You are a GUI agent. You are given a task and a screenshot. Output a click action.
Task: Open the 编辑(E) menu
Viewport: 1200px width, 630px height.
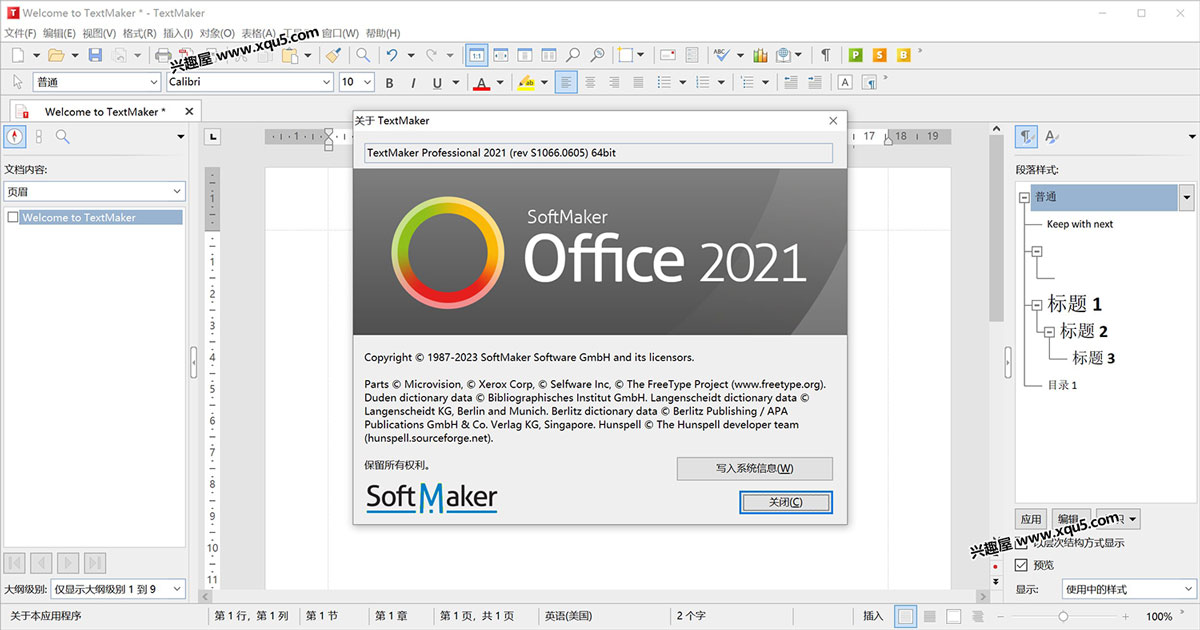(59, 33)
